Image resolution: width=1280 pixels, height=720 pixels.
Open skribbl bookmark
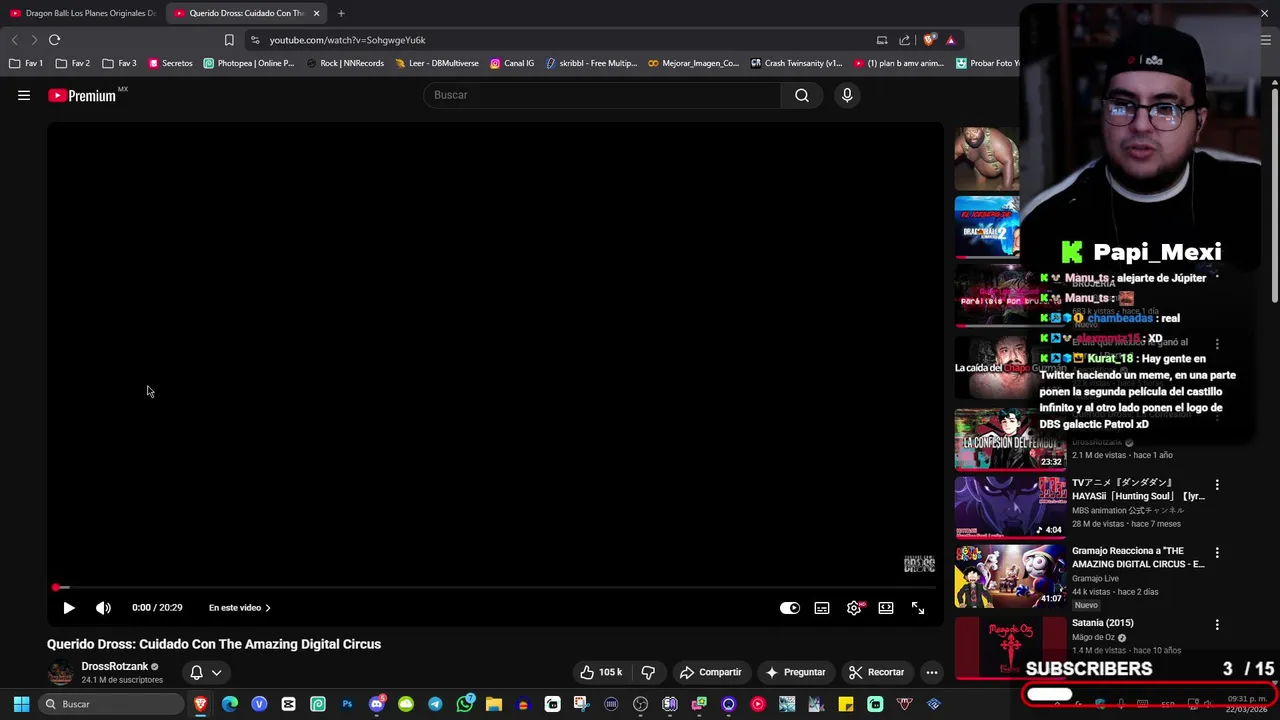tap(591, 63)
